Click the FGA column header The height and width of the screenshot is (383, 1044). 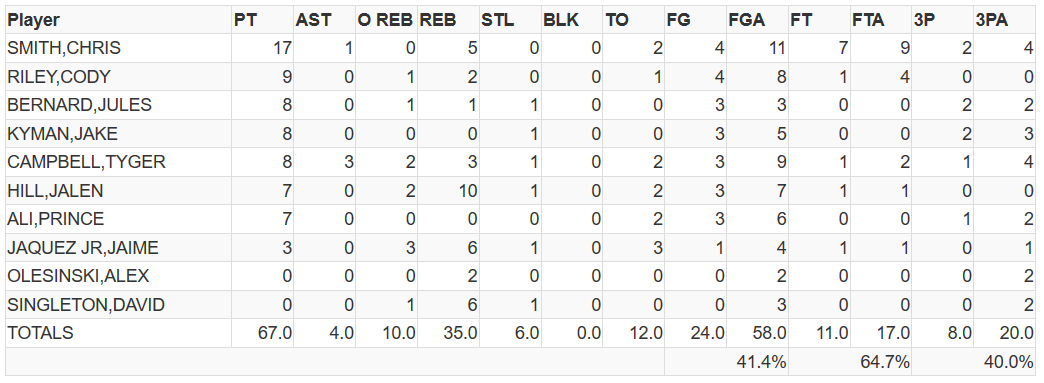click(x=758, y=20)
